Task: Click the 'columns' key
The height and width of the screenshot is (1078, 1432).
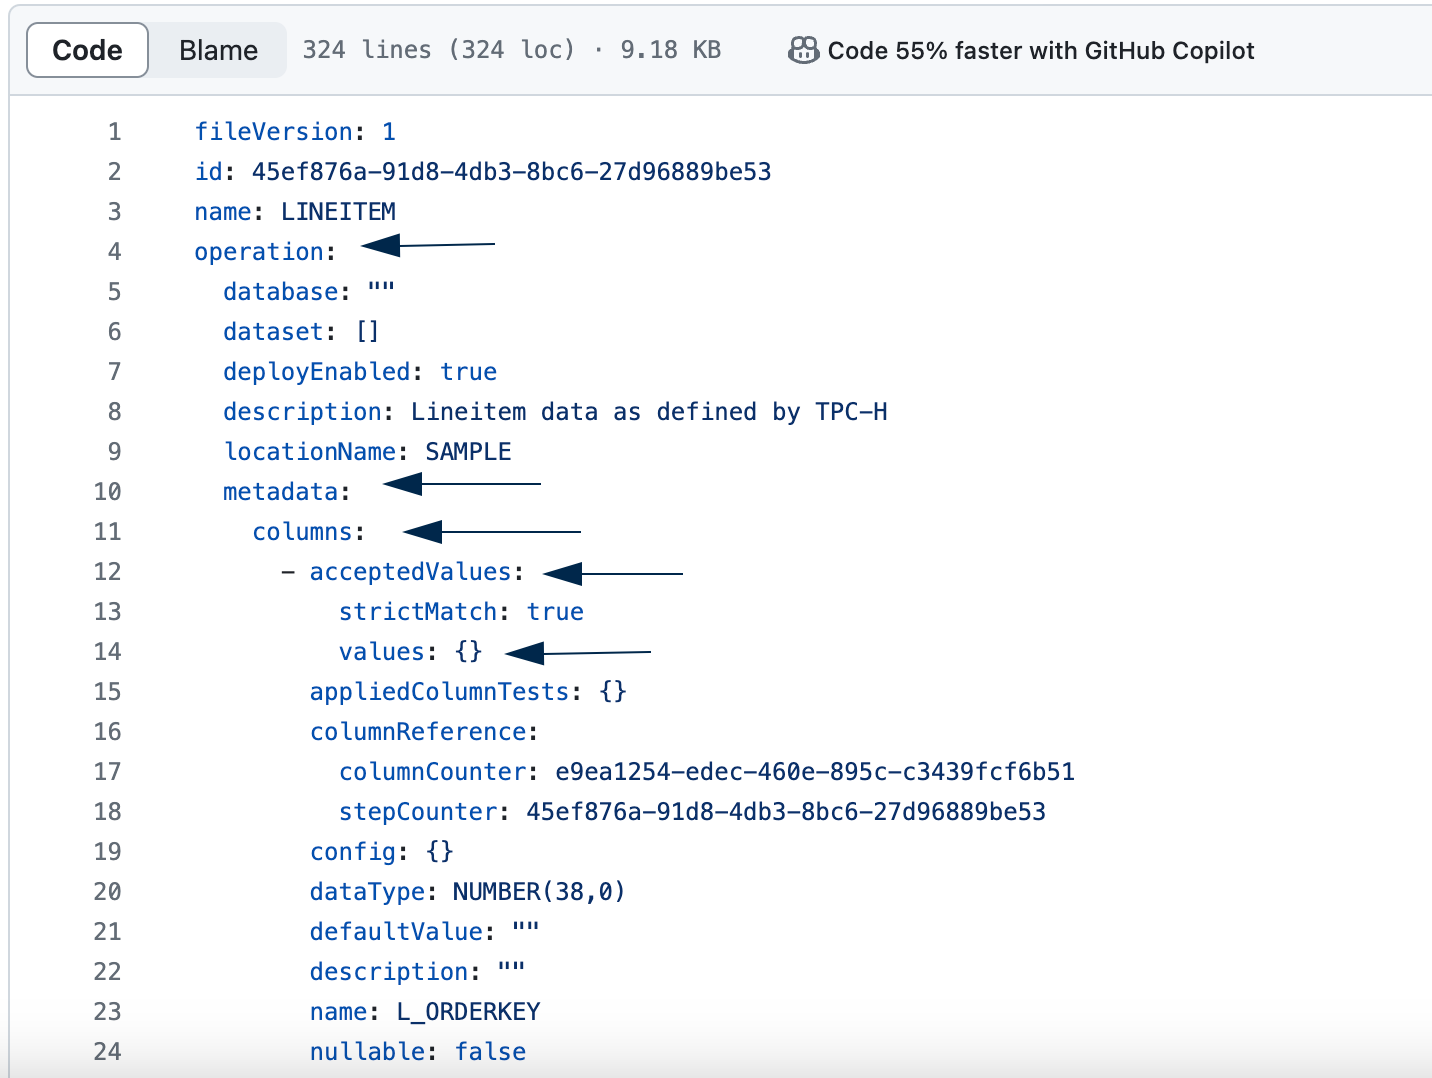Action: click(x=302, y=532)
